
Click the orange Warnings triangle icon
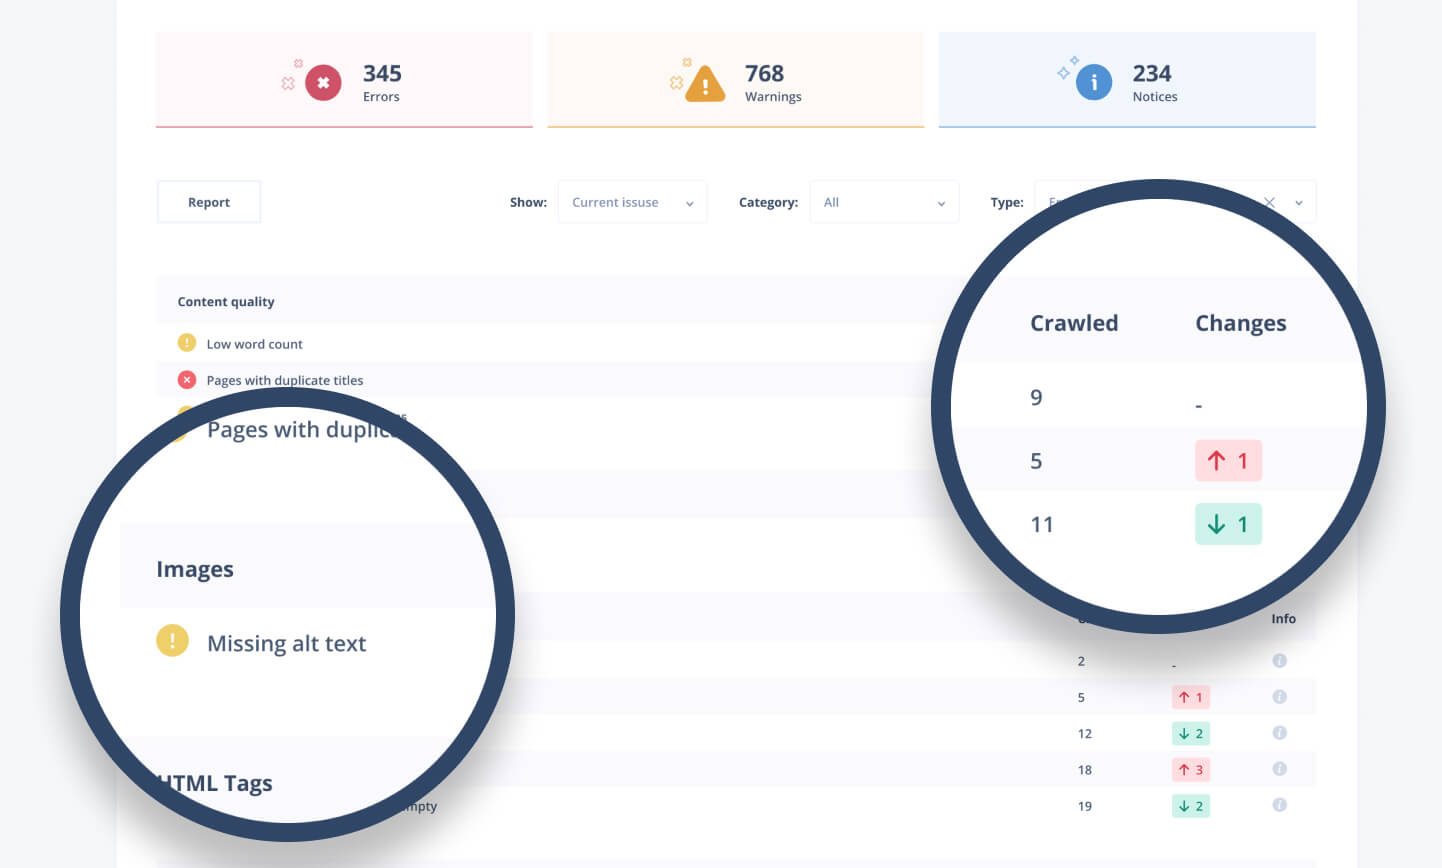click(705, 84)
